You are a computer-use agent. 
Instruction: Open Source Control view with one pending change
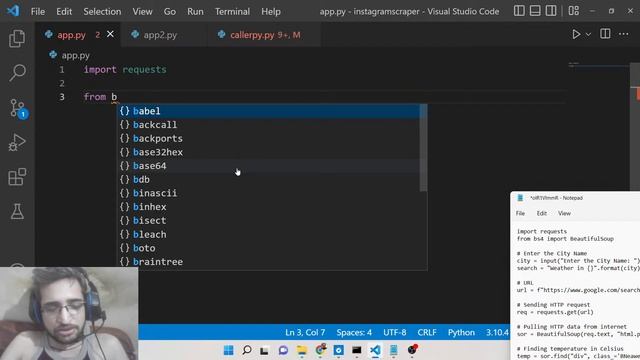pyautogui.click(x=18, y=108)
